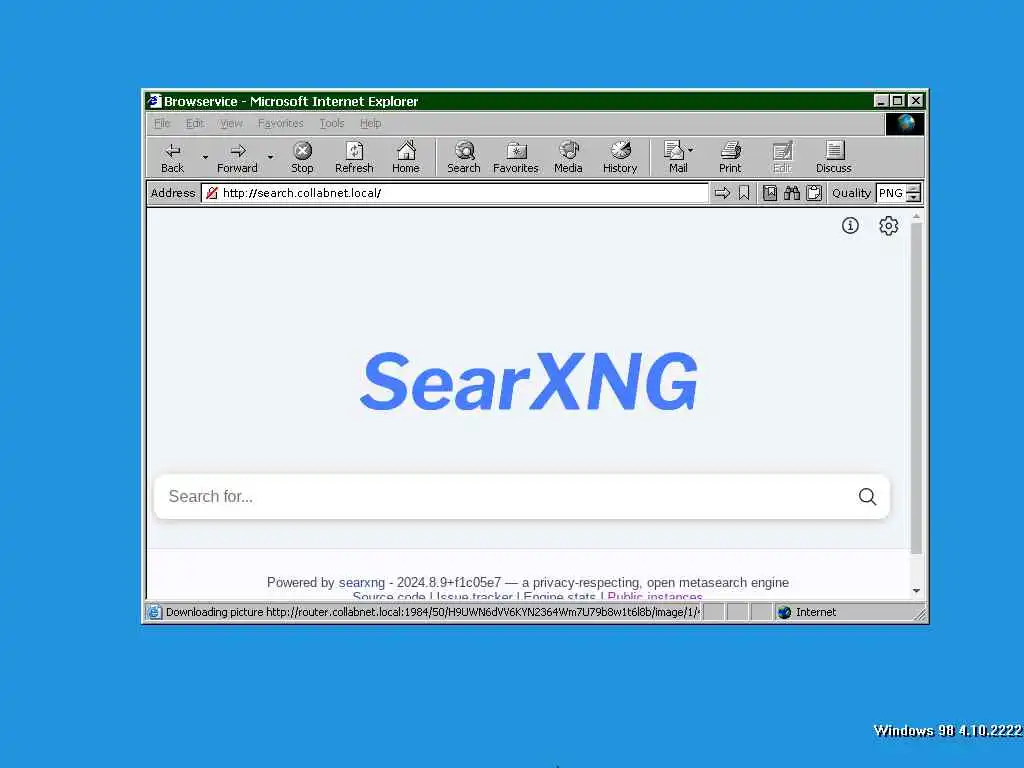Maximize the Browservice window
This screenshot has height=768, width=1024.
tap(898, 101)
